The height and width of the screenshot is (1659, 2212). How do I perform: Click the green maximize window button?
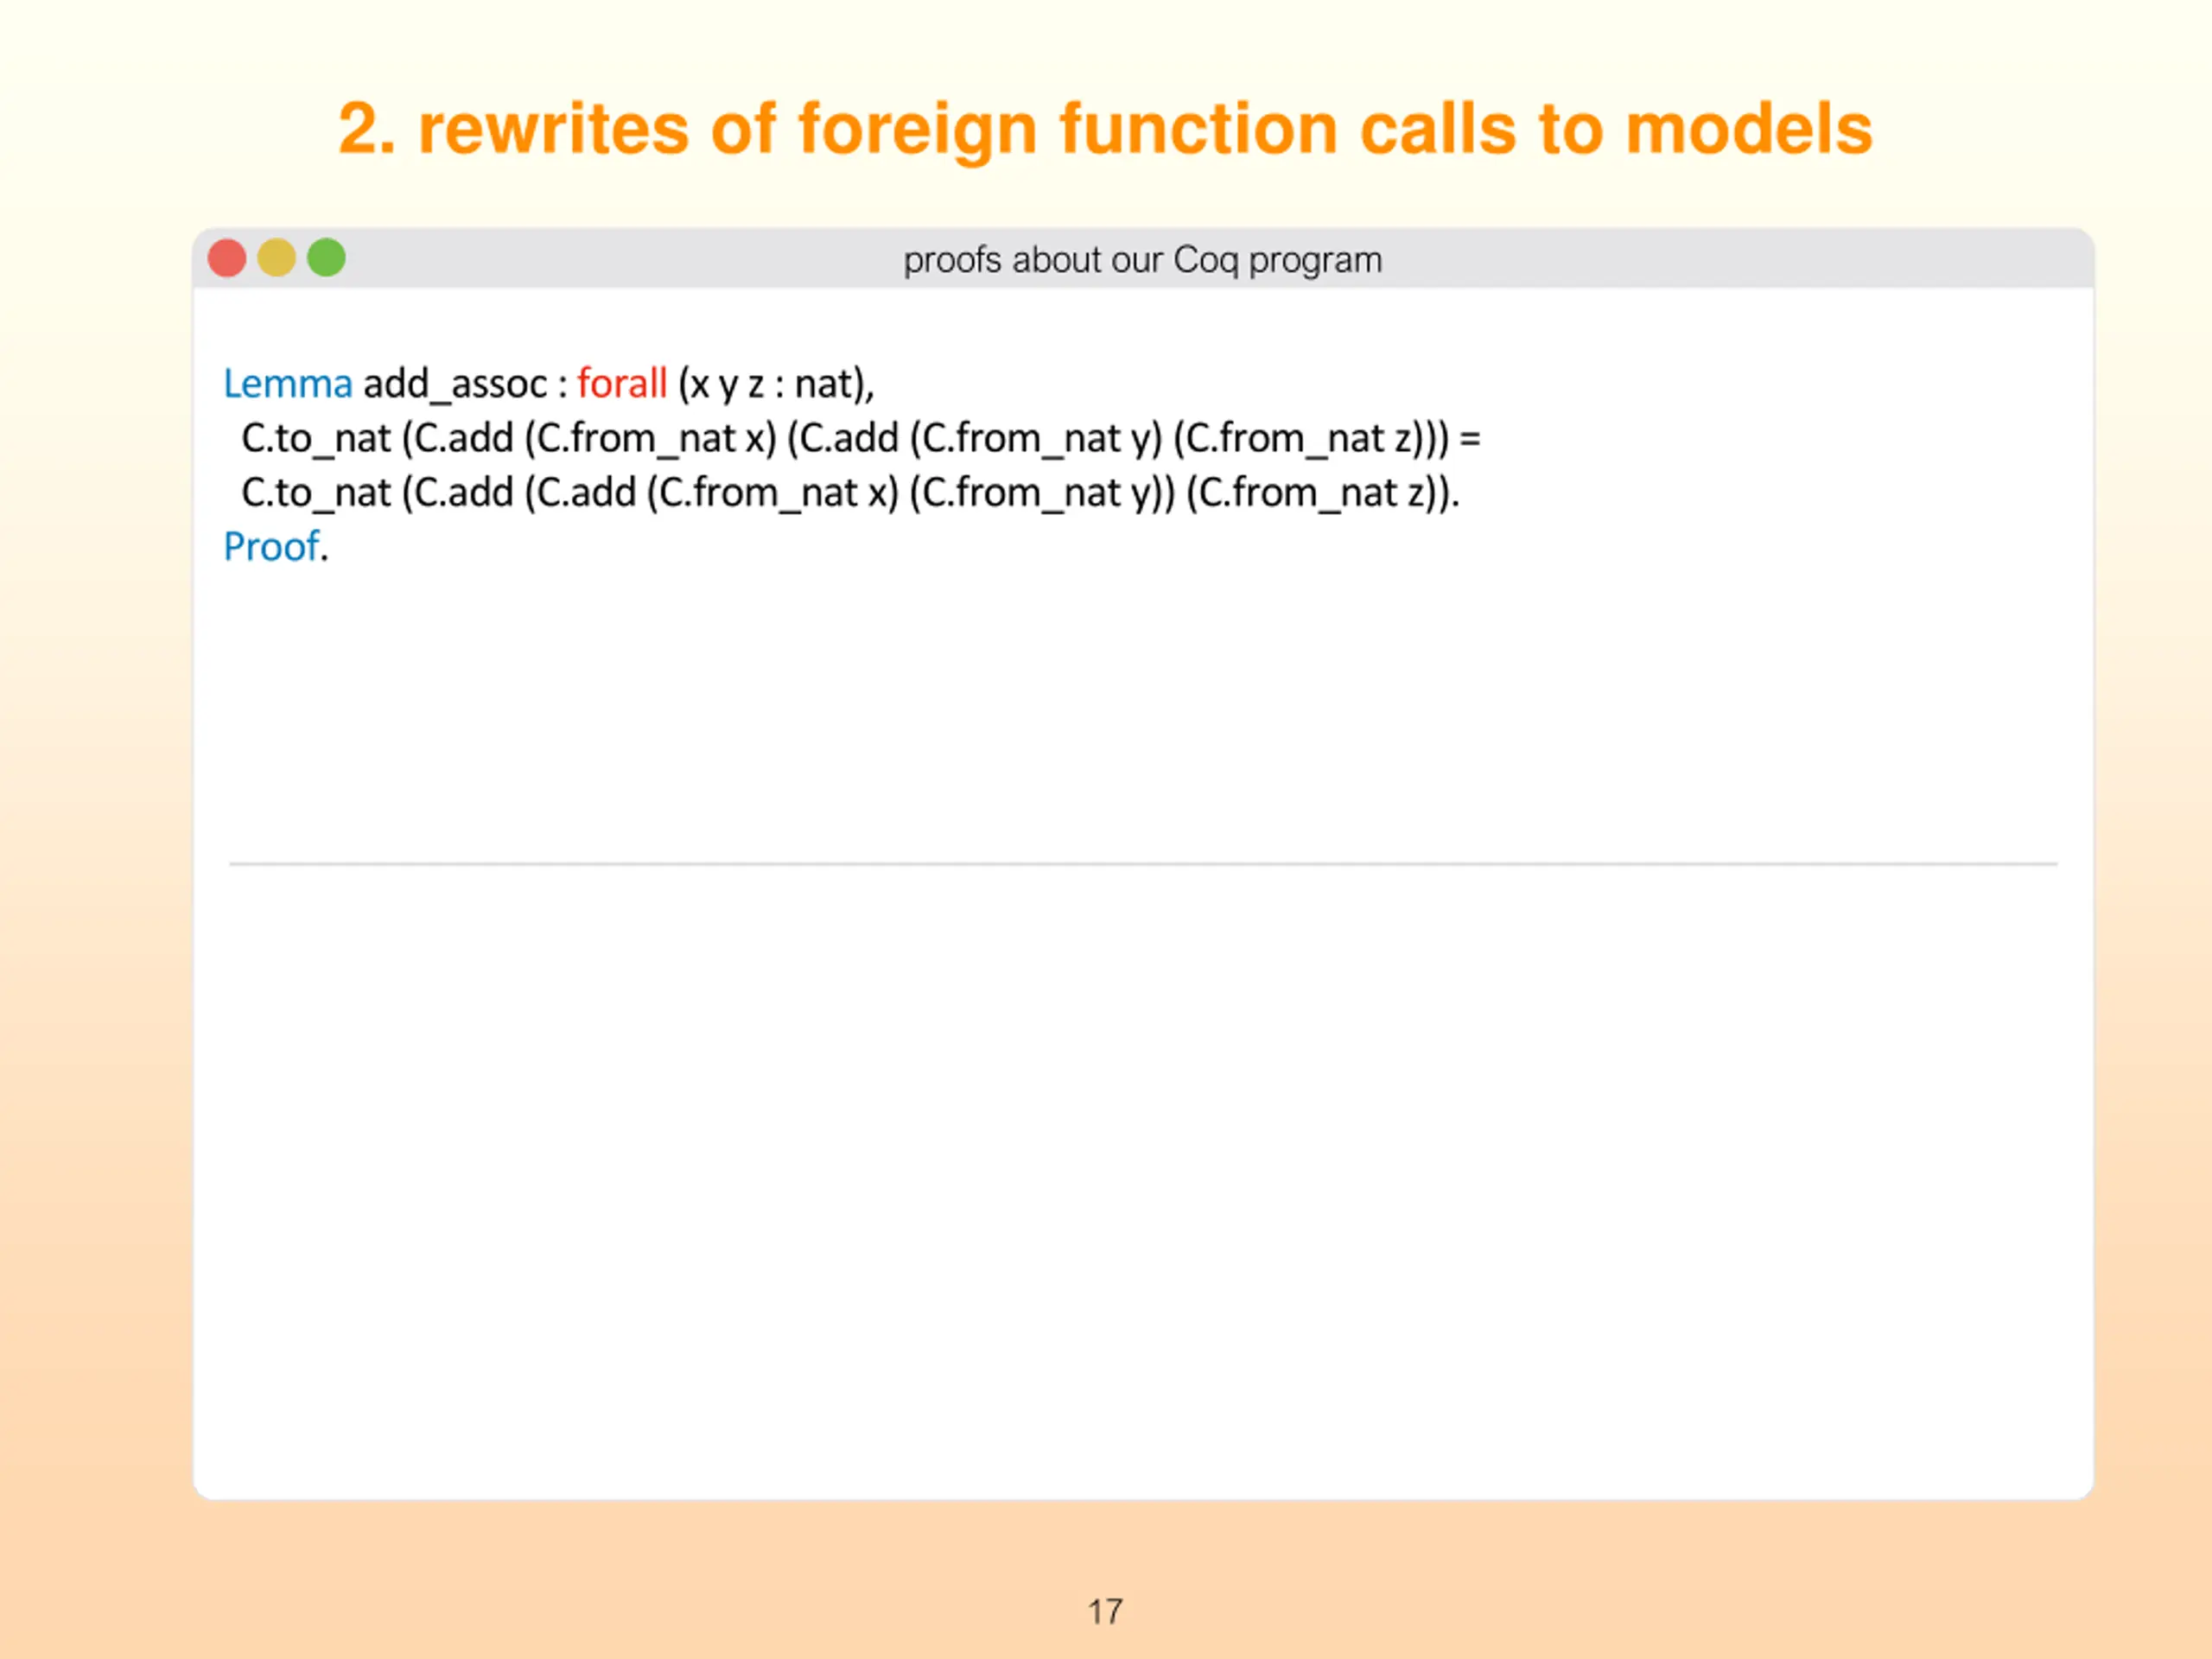click(x=326, y=258)
